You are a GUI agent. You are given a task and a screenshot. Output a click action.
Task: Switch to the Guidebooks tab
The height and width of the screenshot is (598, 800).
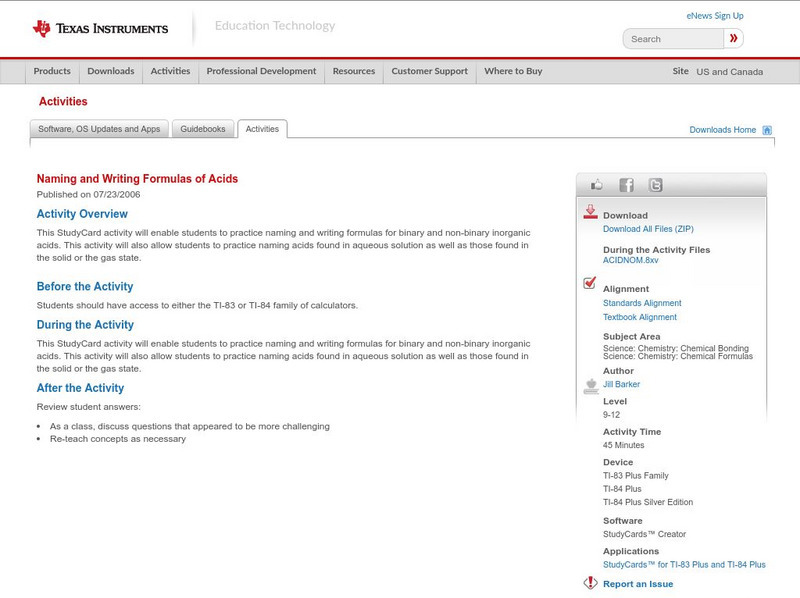pos(203,129)
